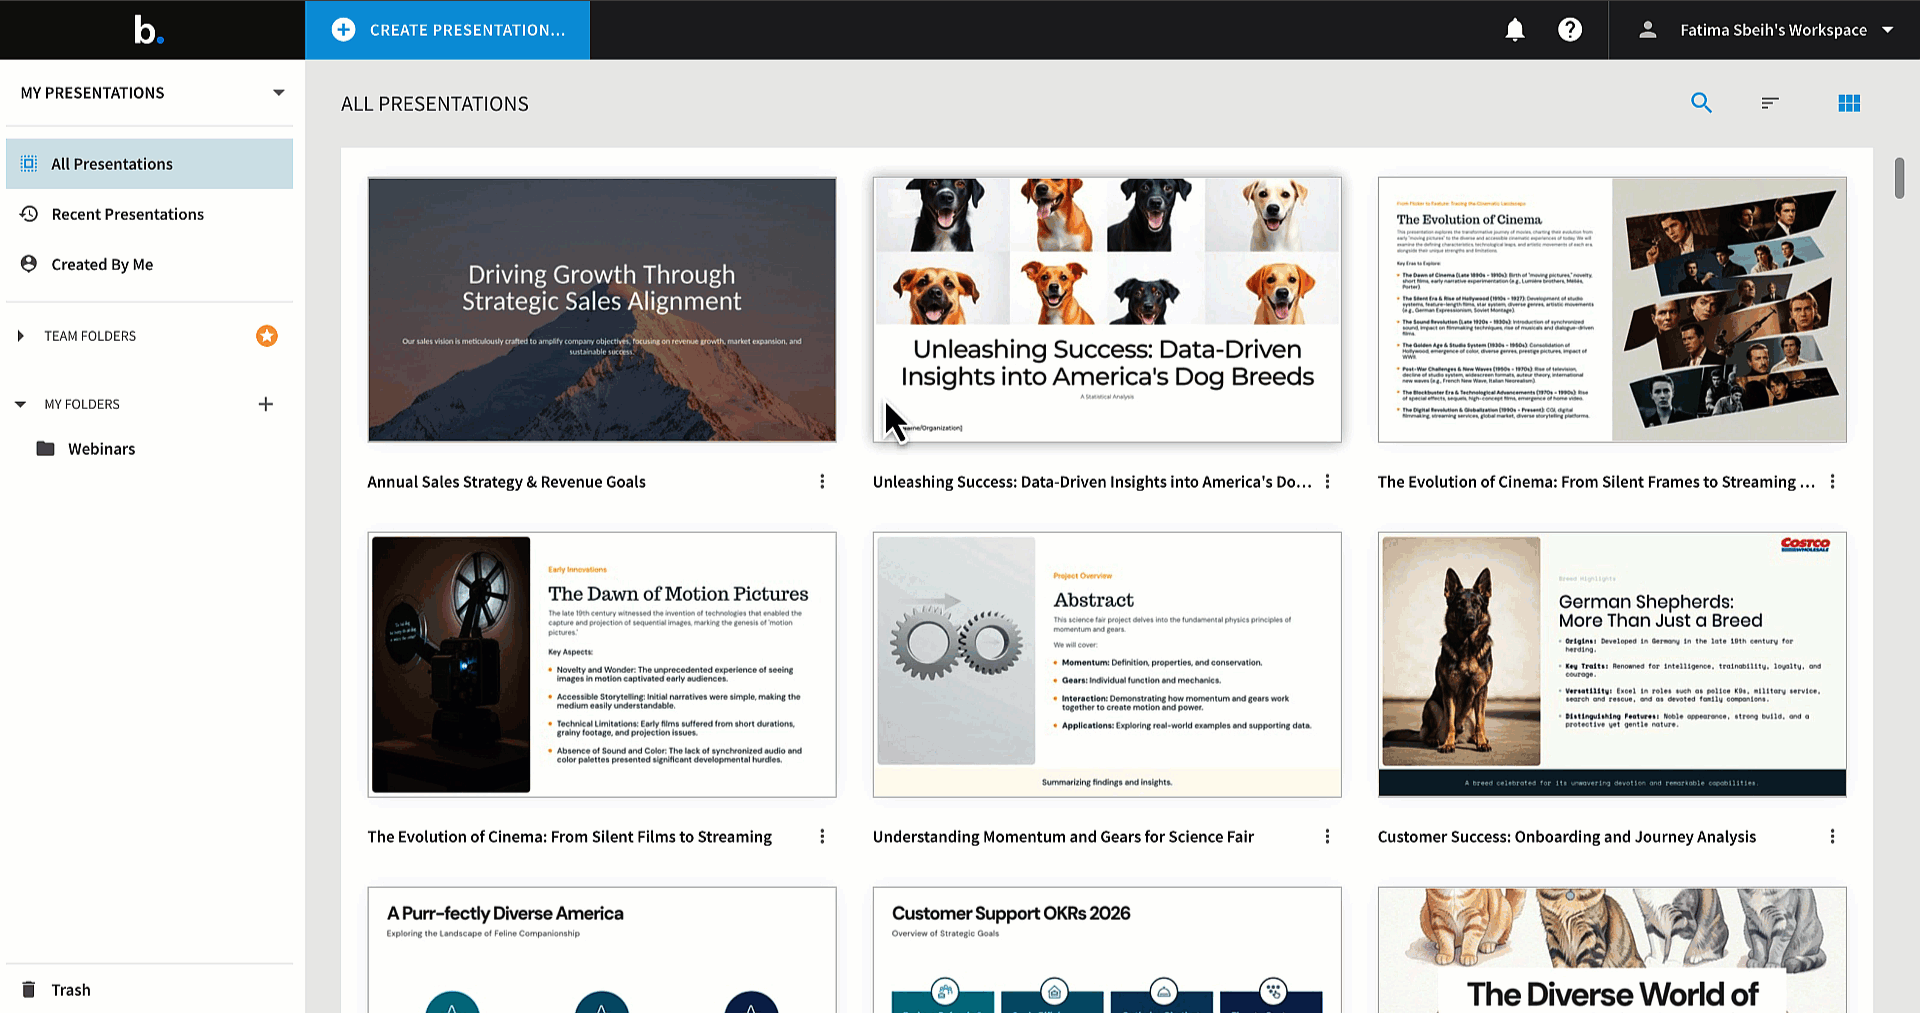Click the search magnifier icon
The image size is (1920, 1013).
pyautogui.click(x=1700, y=103)
